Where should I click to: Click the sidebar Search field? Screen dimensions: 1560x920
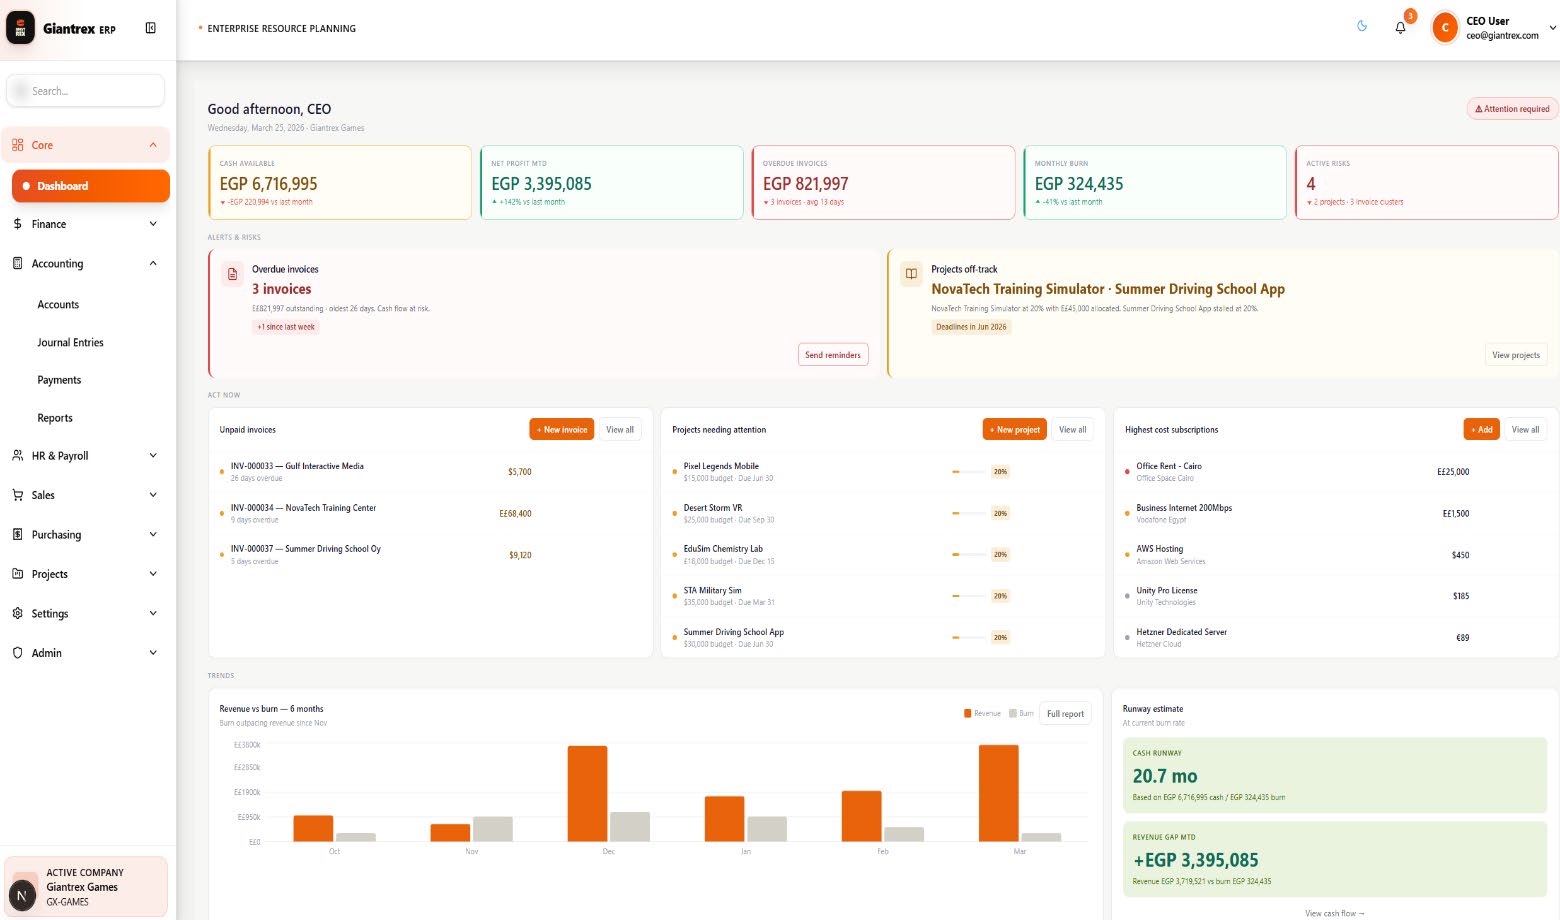pyautogui.click(x=85, y=91)
